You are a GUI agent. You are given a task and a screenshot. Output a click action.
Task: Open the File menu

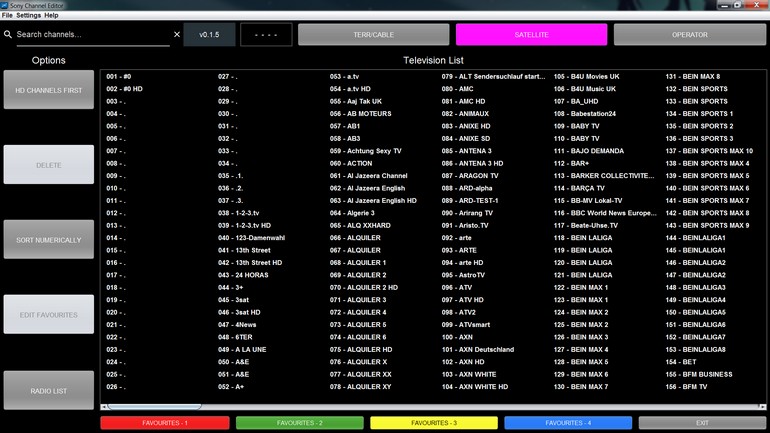(x=7, y=15)
